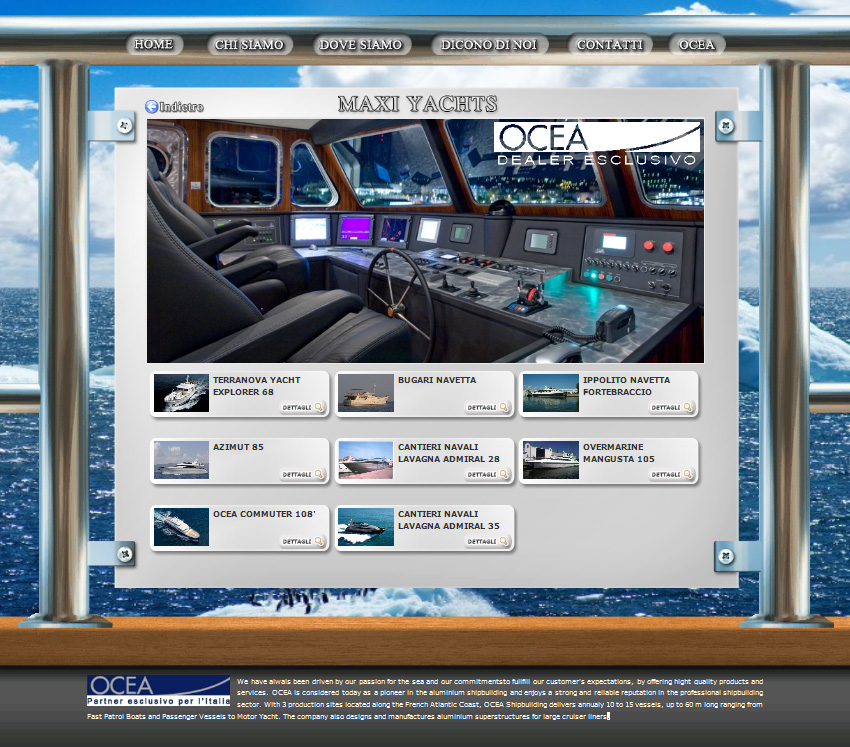Select the Azimut 85 title
Screen dimensions: 850x747
point(238,447)
